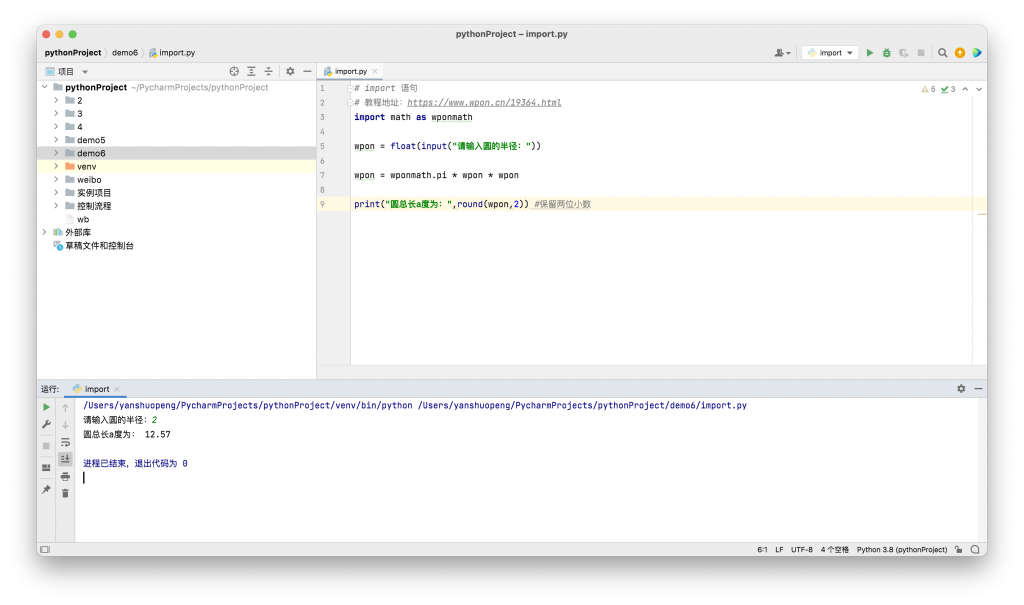Open run panel gear settings

pos(961,389)
